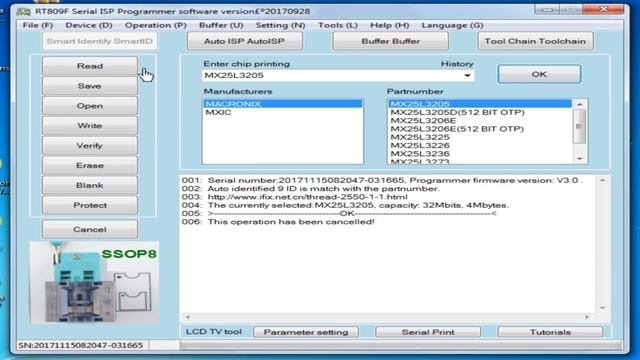
Task: Click the Partnumber list scrollbar thumb
Action: point(580,127)
